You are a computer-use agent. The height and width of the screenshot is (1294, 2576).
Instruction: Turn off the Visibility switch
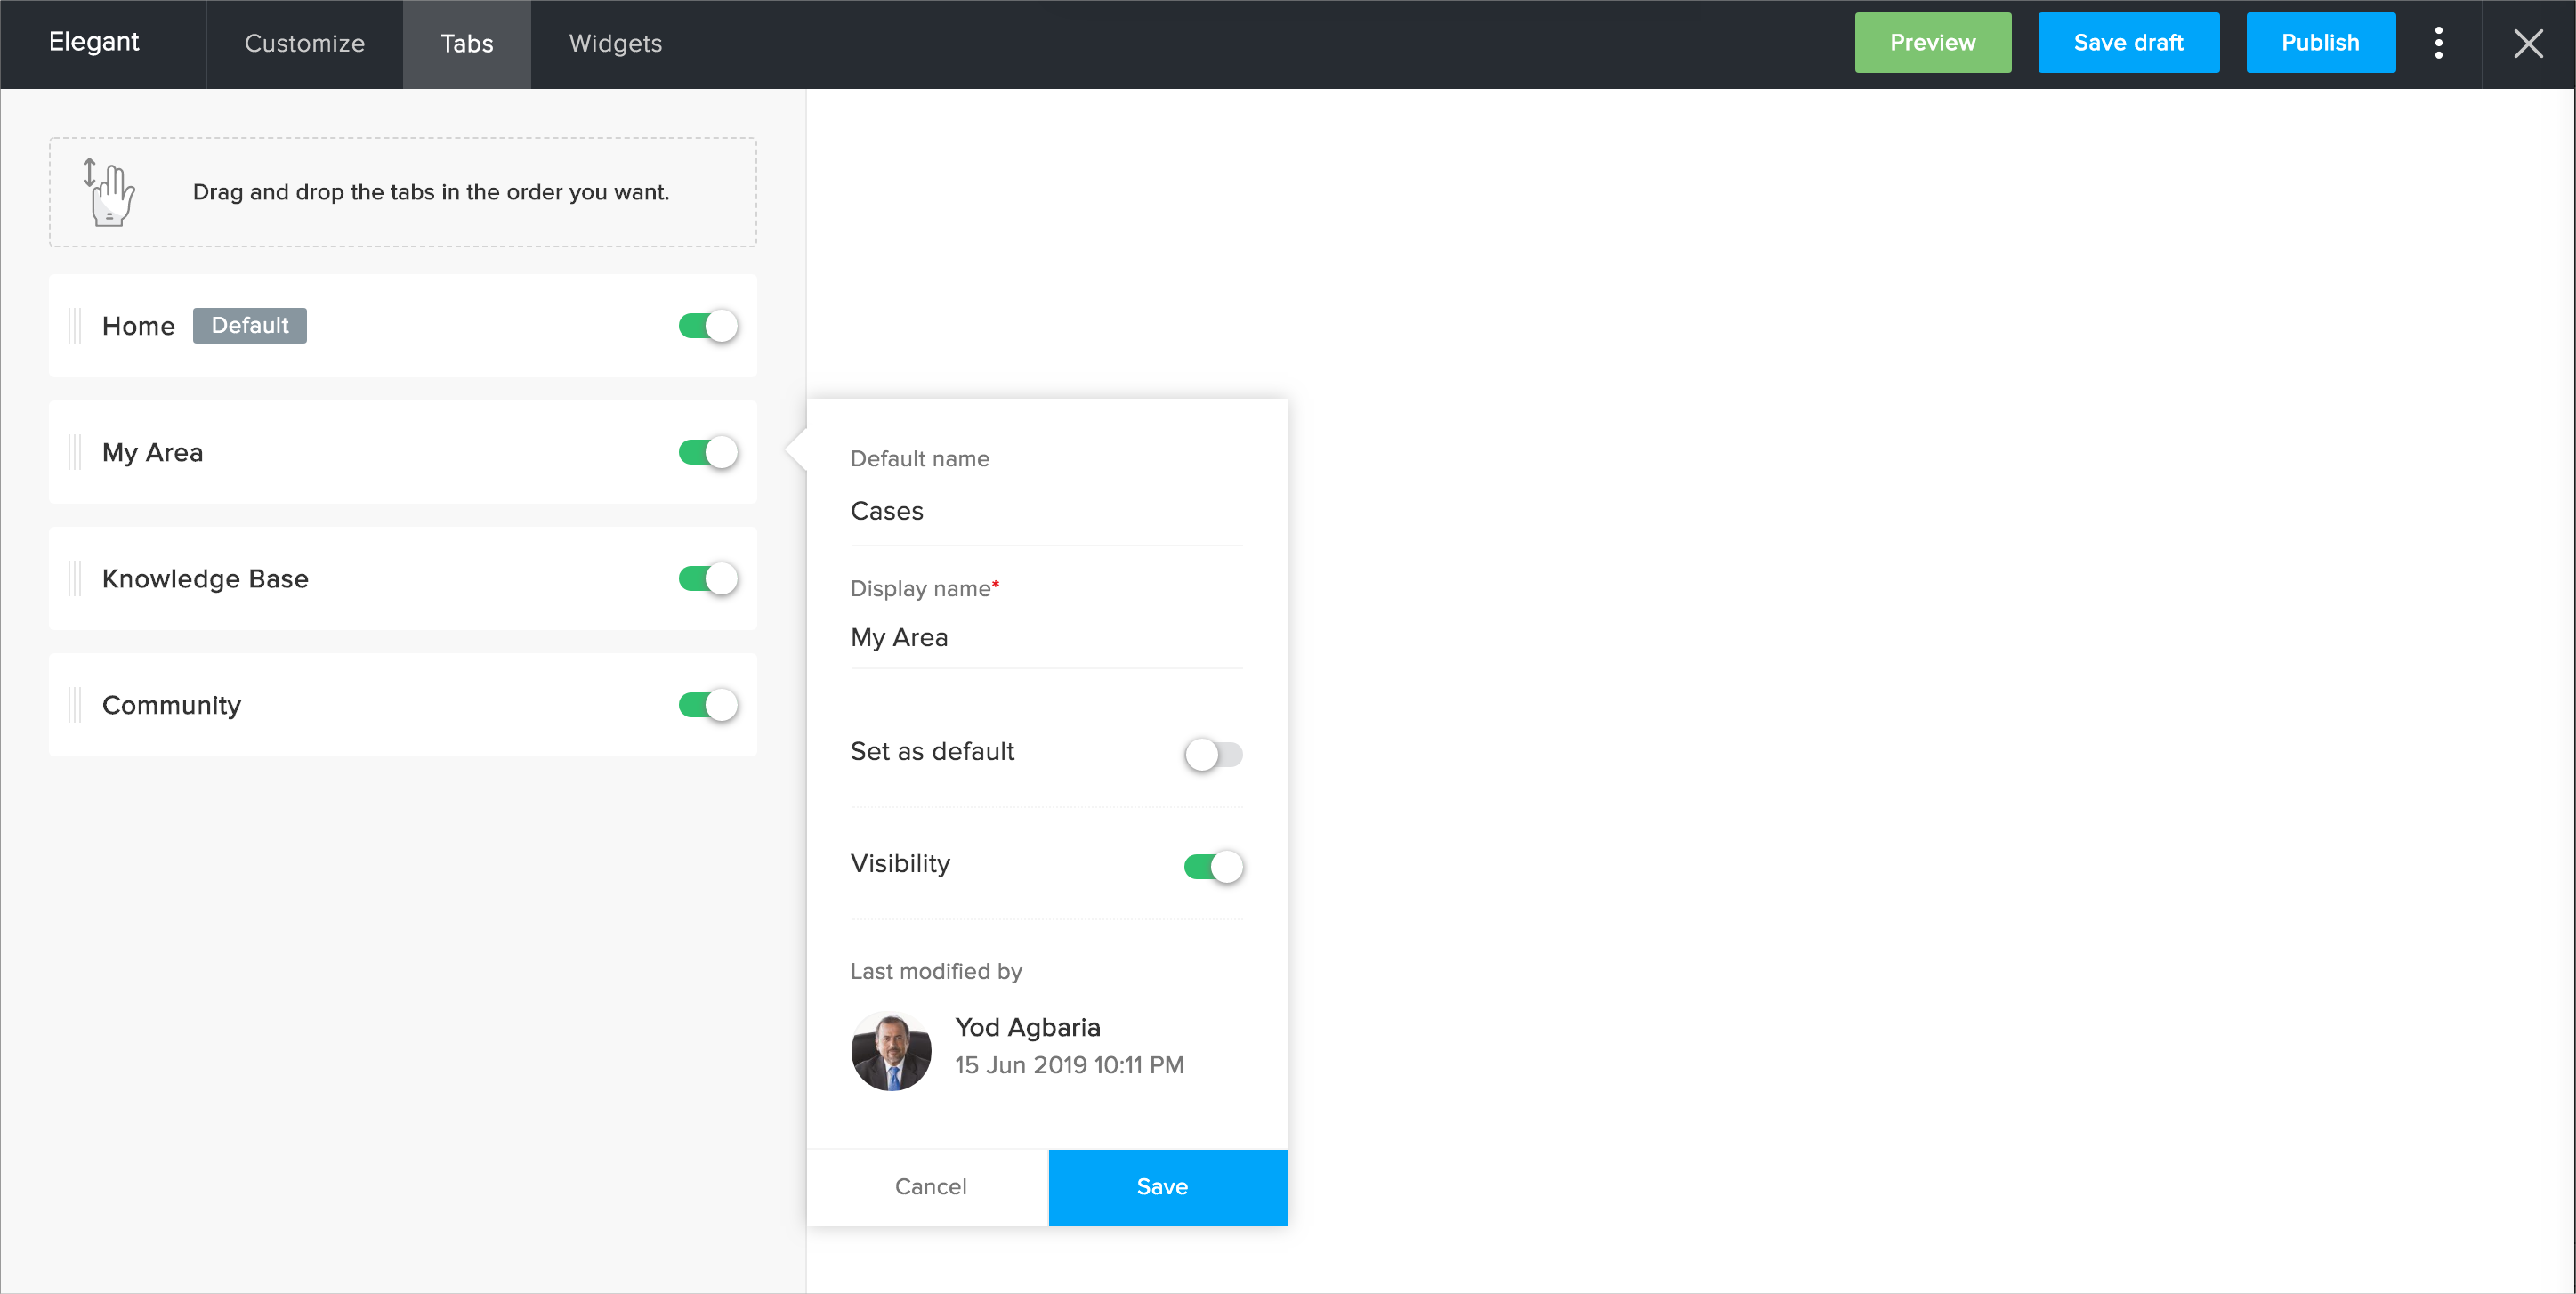pyautogui.click(x=1212, y=866)
